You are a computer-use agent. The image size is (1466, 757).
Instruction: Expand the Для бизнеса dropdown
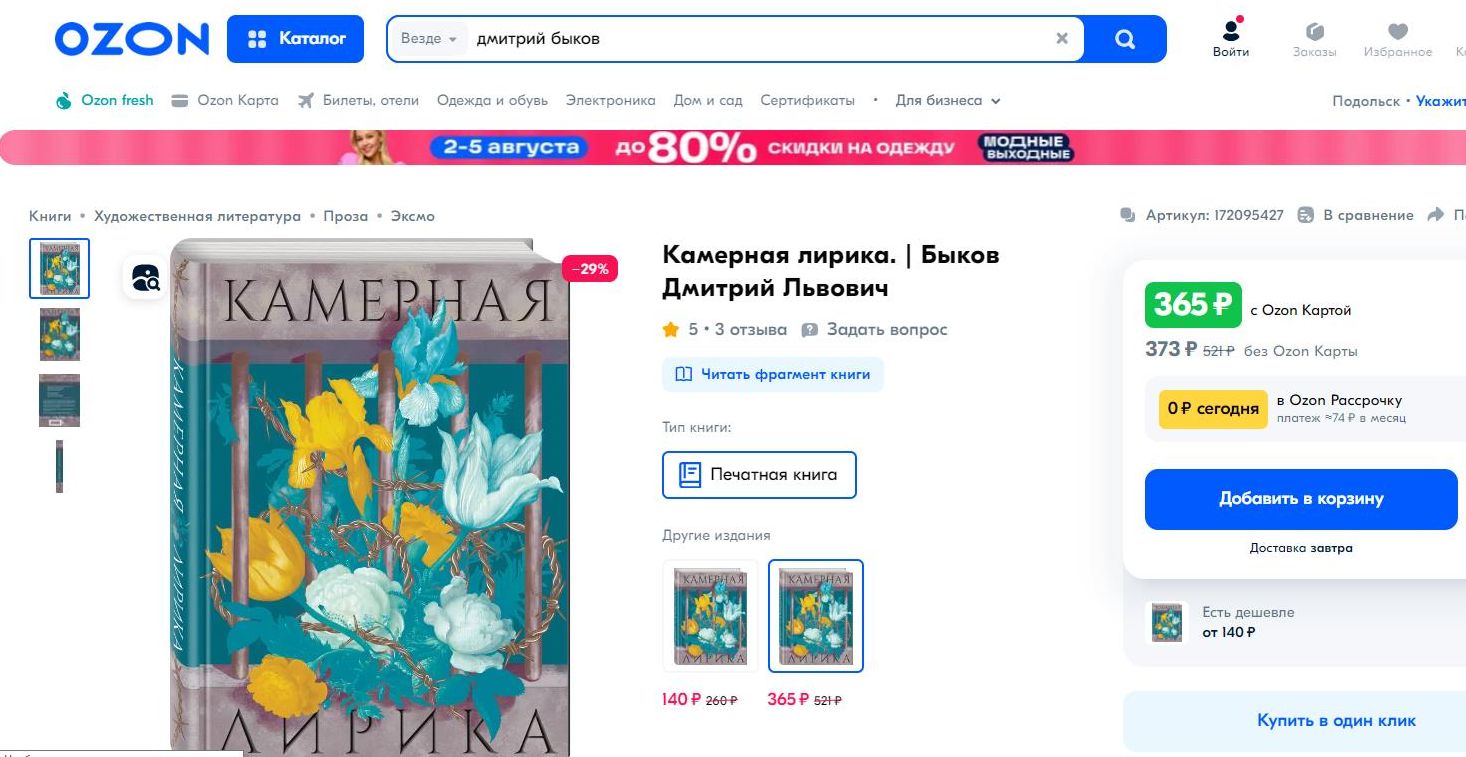948,100
